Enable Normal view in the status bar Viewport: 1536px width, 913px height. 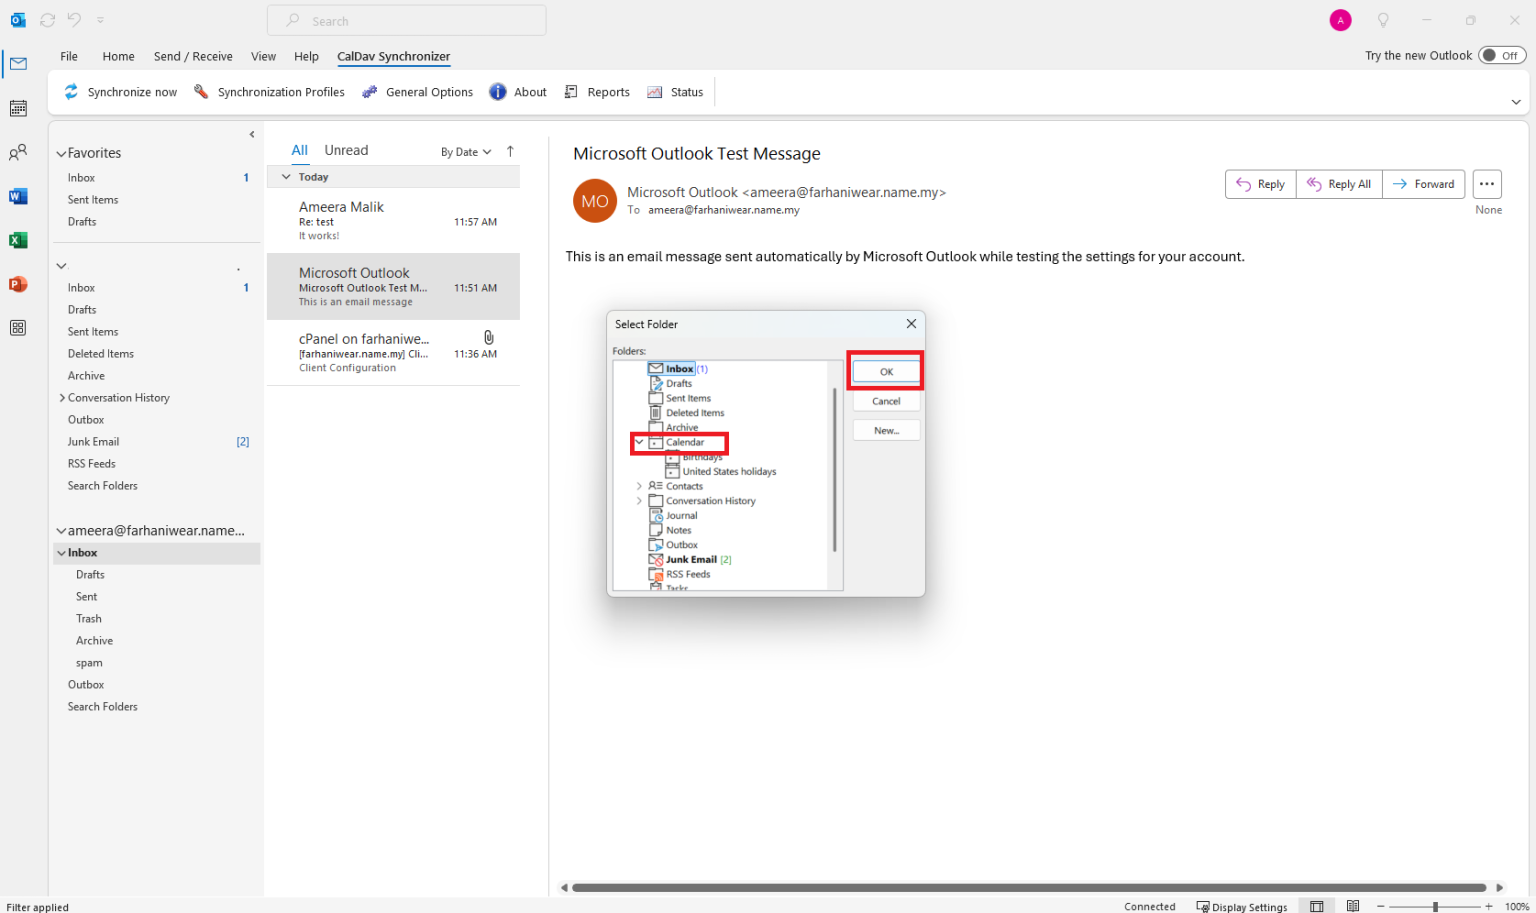(x=1317, y=905)
